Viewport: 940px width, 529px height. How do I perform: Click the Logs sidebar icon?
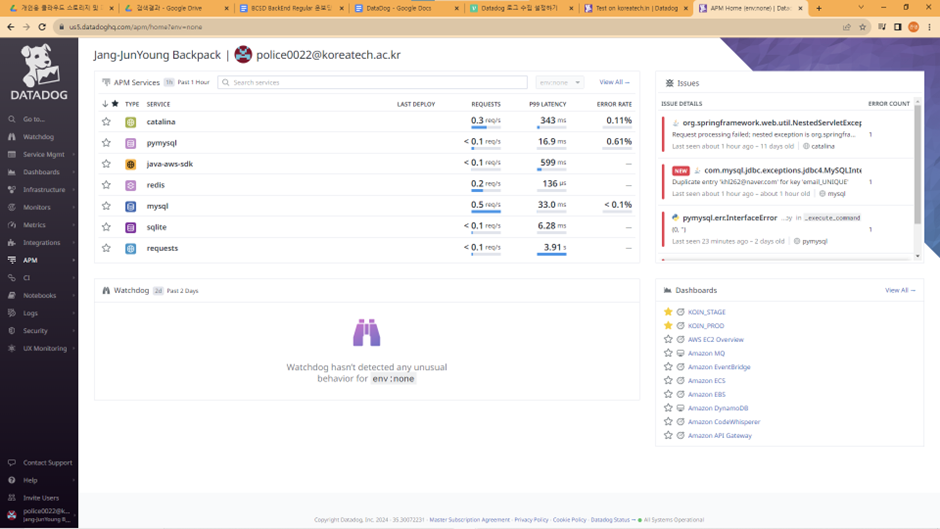pos(11,313)
